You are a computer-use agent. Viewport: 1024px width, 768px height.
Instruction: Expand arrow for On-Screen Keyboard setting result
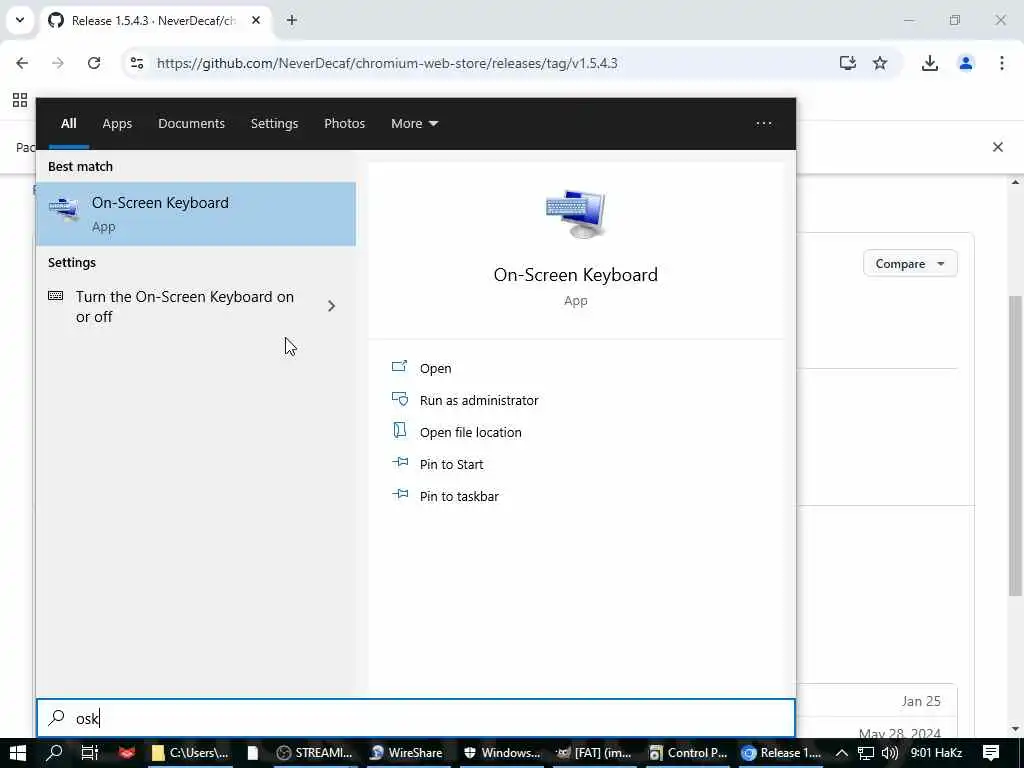tap(331, 306)
